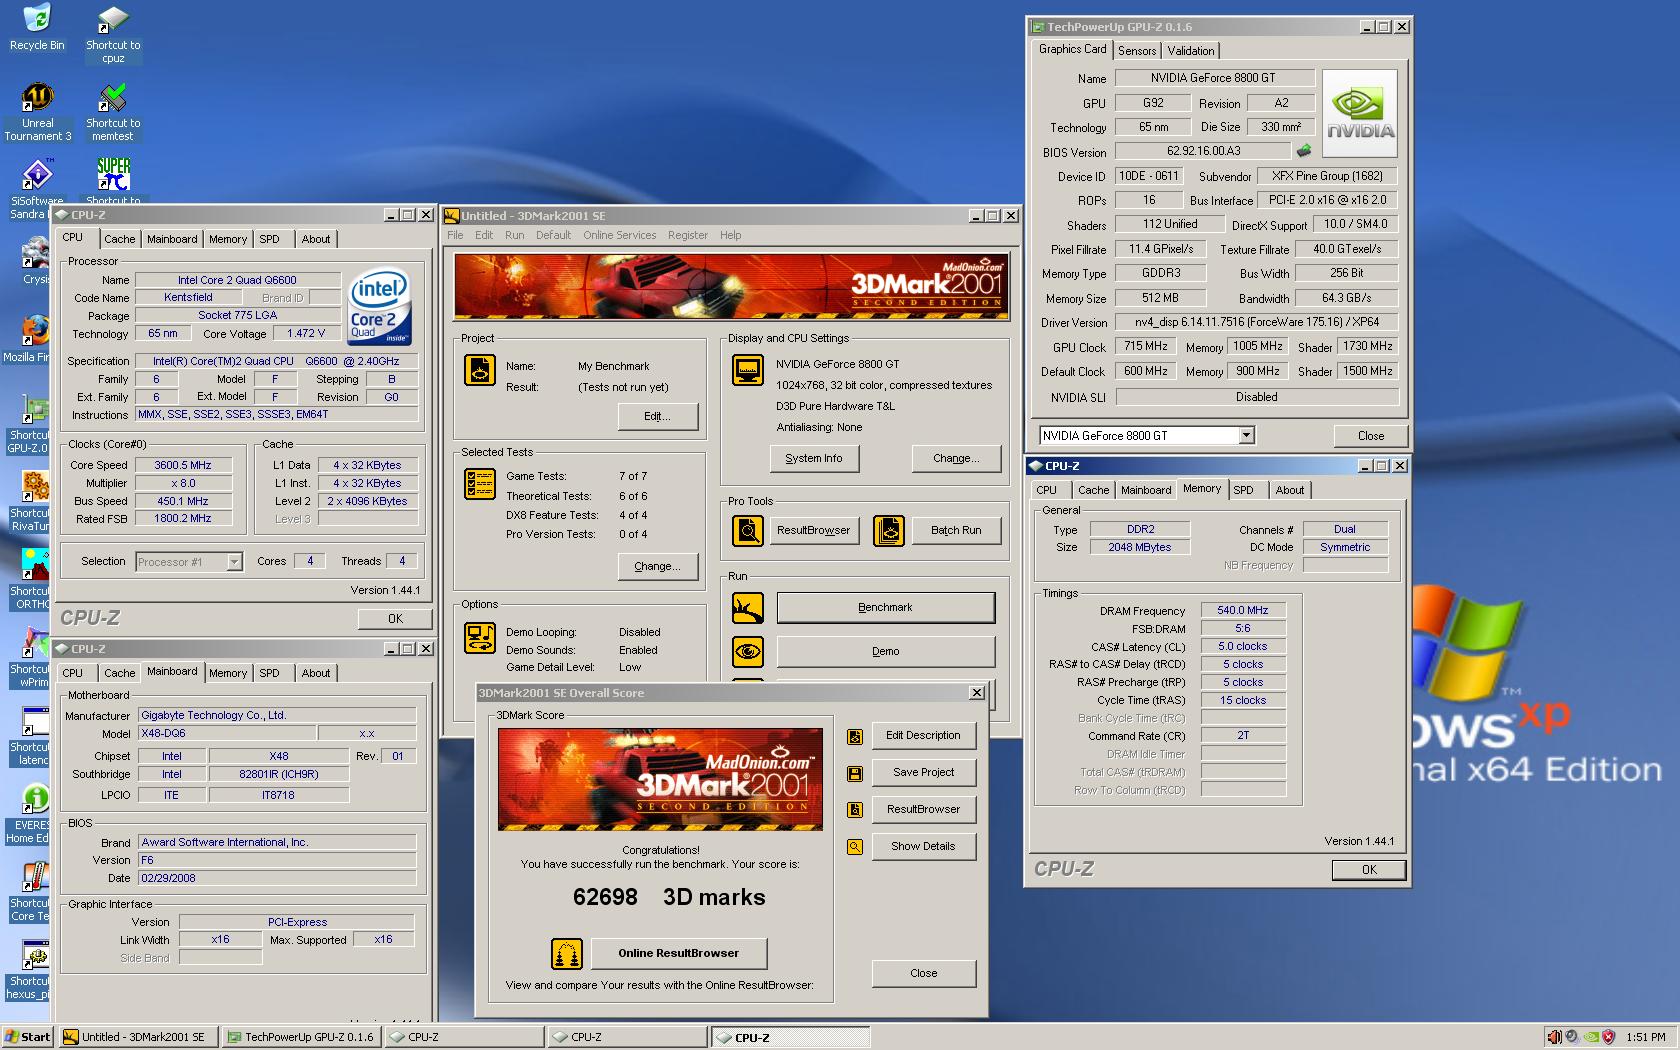Click the project edit icon in 3DMark2001
The width and height of the screenshot is (1680, 1050).
point(480,370)
